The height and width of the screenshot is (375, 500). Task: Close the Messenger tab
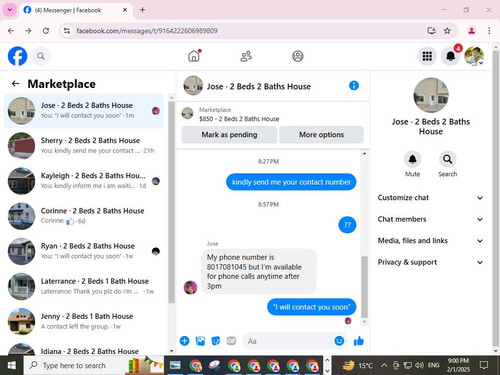pyautogui.click(x=125, y=10)
